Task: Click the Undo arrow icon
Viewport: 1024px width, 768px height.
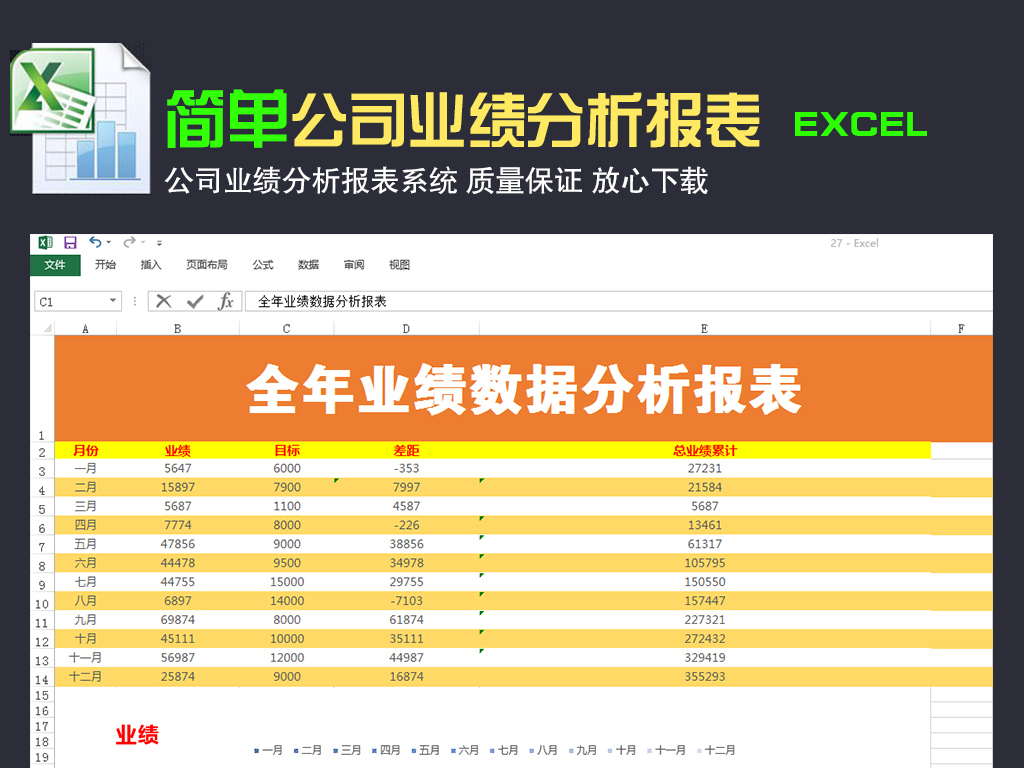Action: (95, 242)
